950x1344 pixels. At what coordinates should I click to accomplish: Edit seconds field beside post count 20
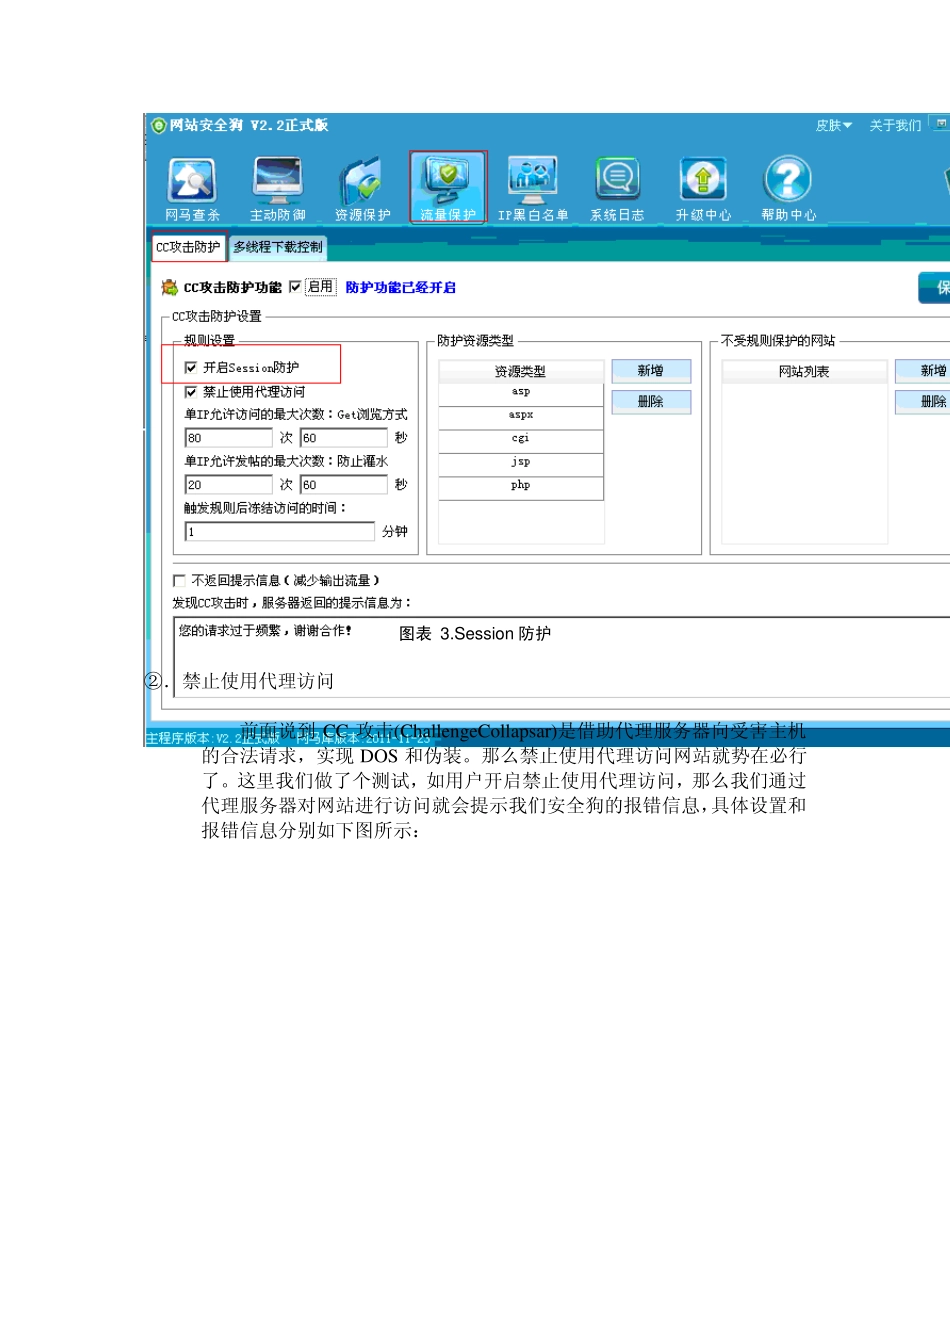pyautogui.click(x=344, y=485)
